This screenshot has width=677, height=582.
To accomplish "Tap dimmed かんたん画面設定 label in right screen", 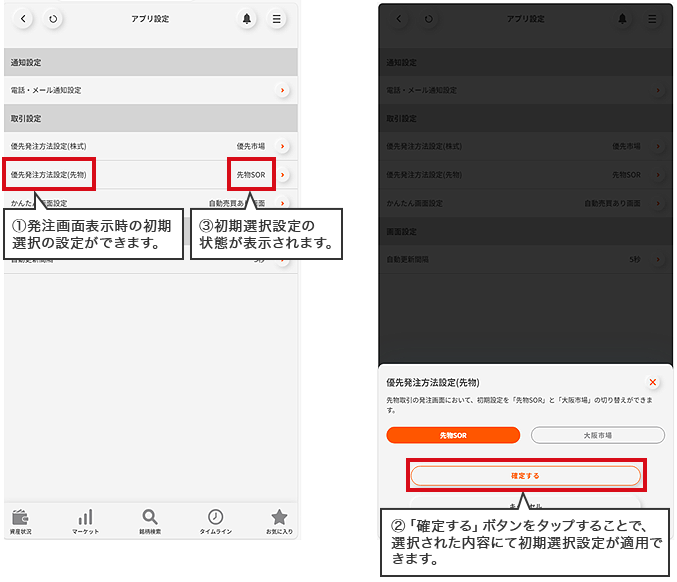I will (x=414, y=203).
